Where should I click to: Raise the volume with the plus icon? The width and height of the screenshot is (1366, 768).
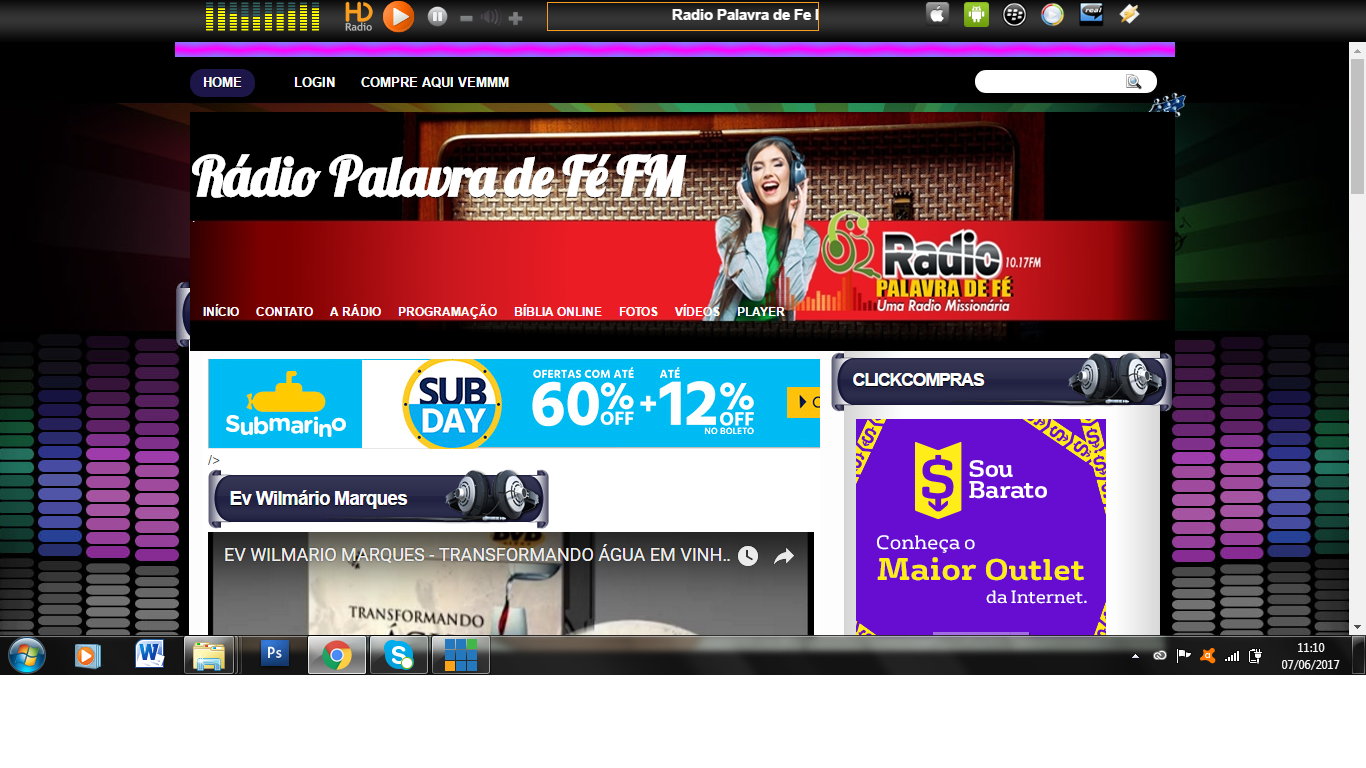pos(515,17)
